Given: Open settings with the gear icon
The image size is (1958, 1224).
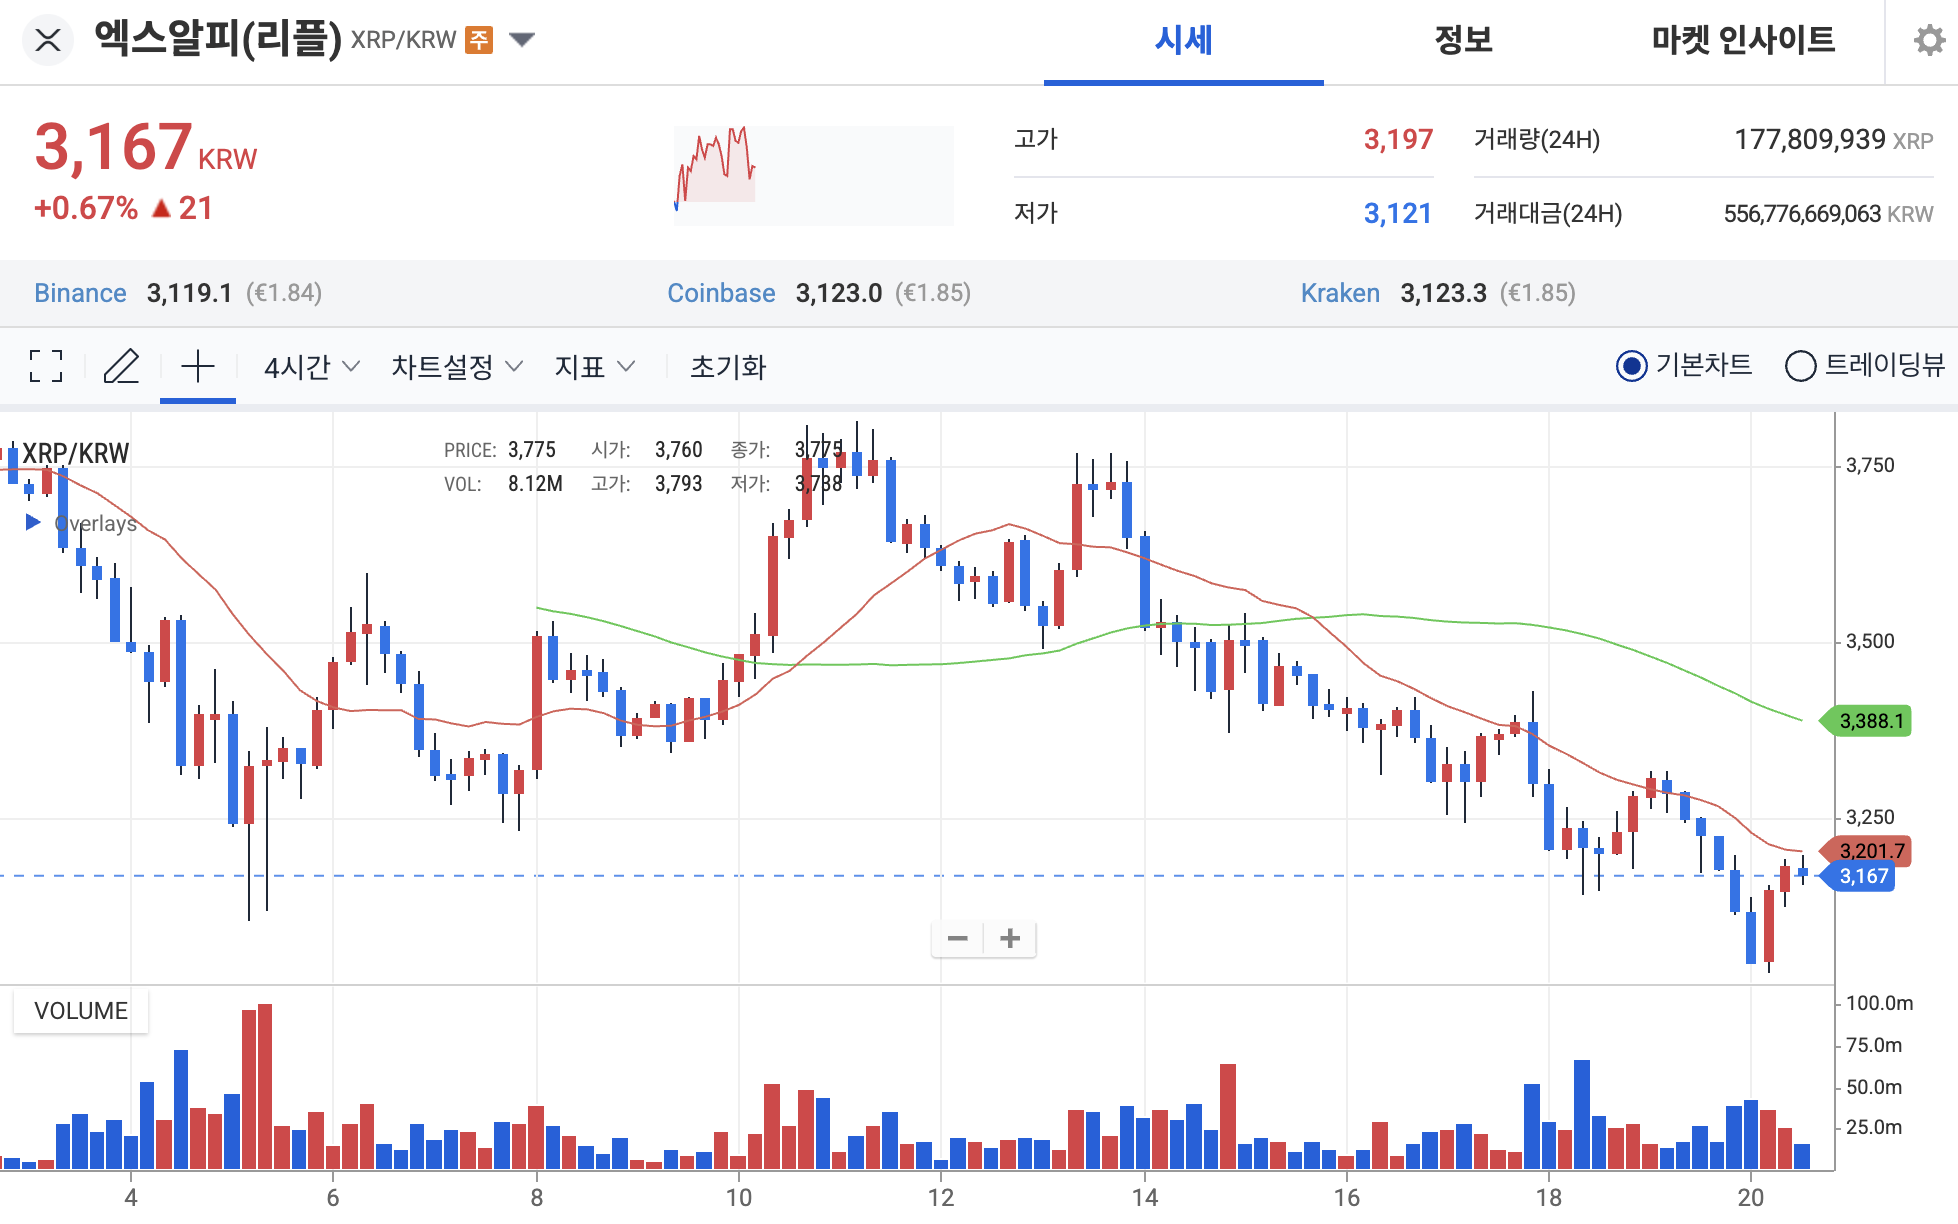Looking at the screenshot, I should 1929,41.
